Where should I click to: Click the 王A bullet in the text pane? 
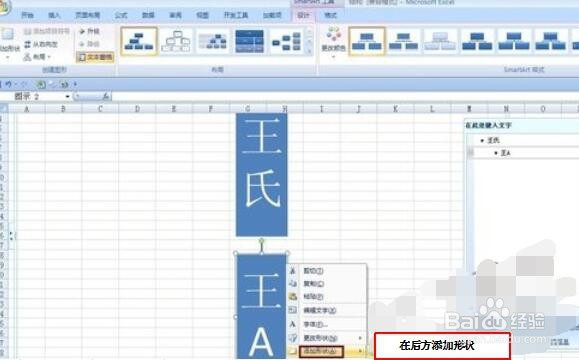[x=505, y=152]
